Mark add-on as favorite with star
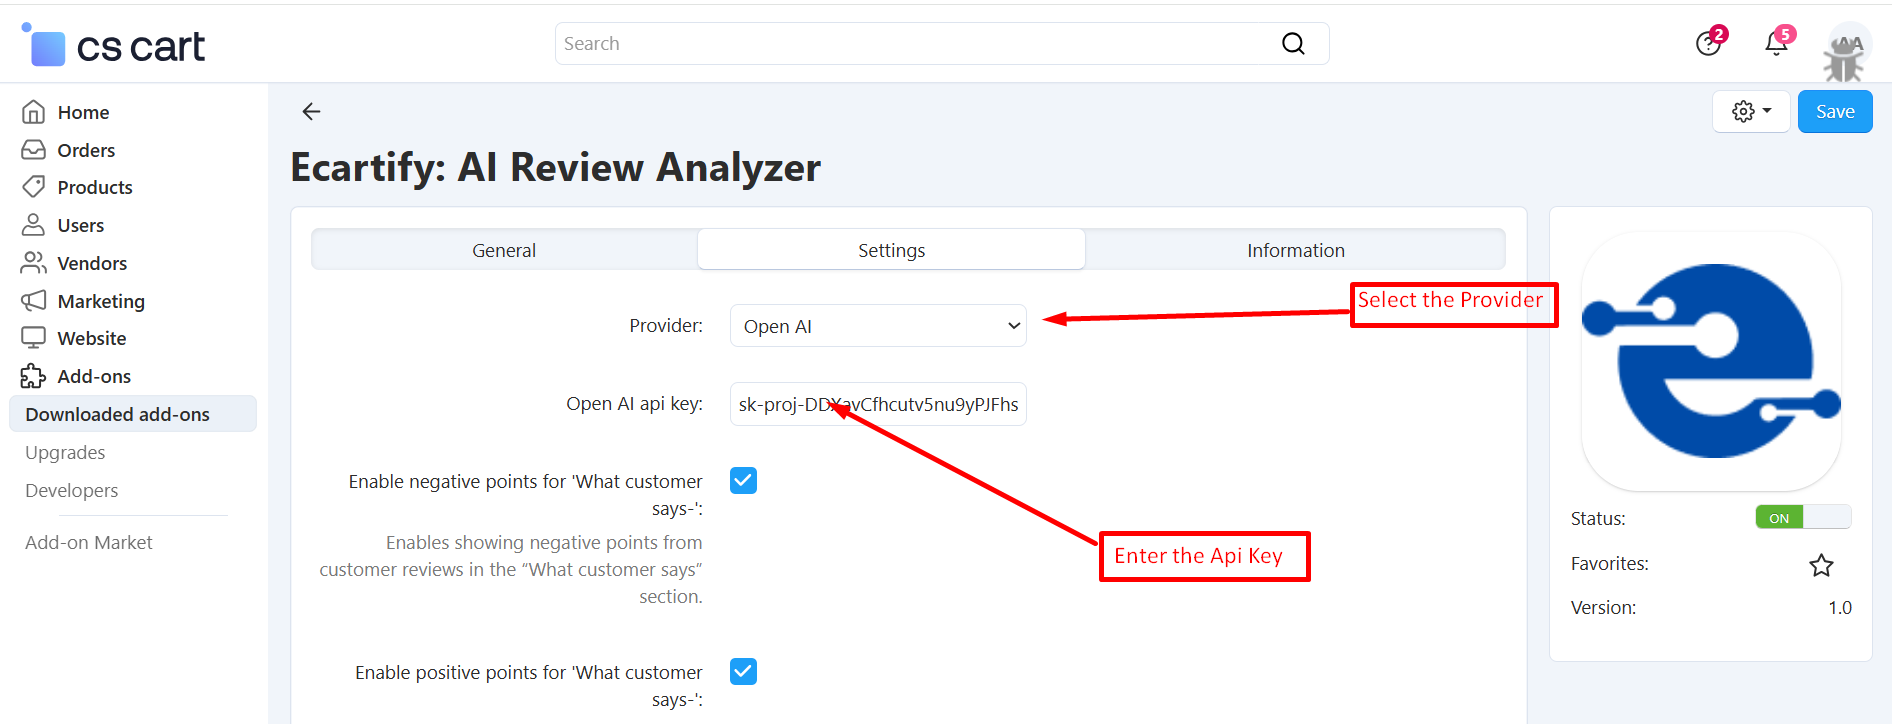The image size is (1892, 724). click(1821, 566)
